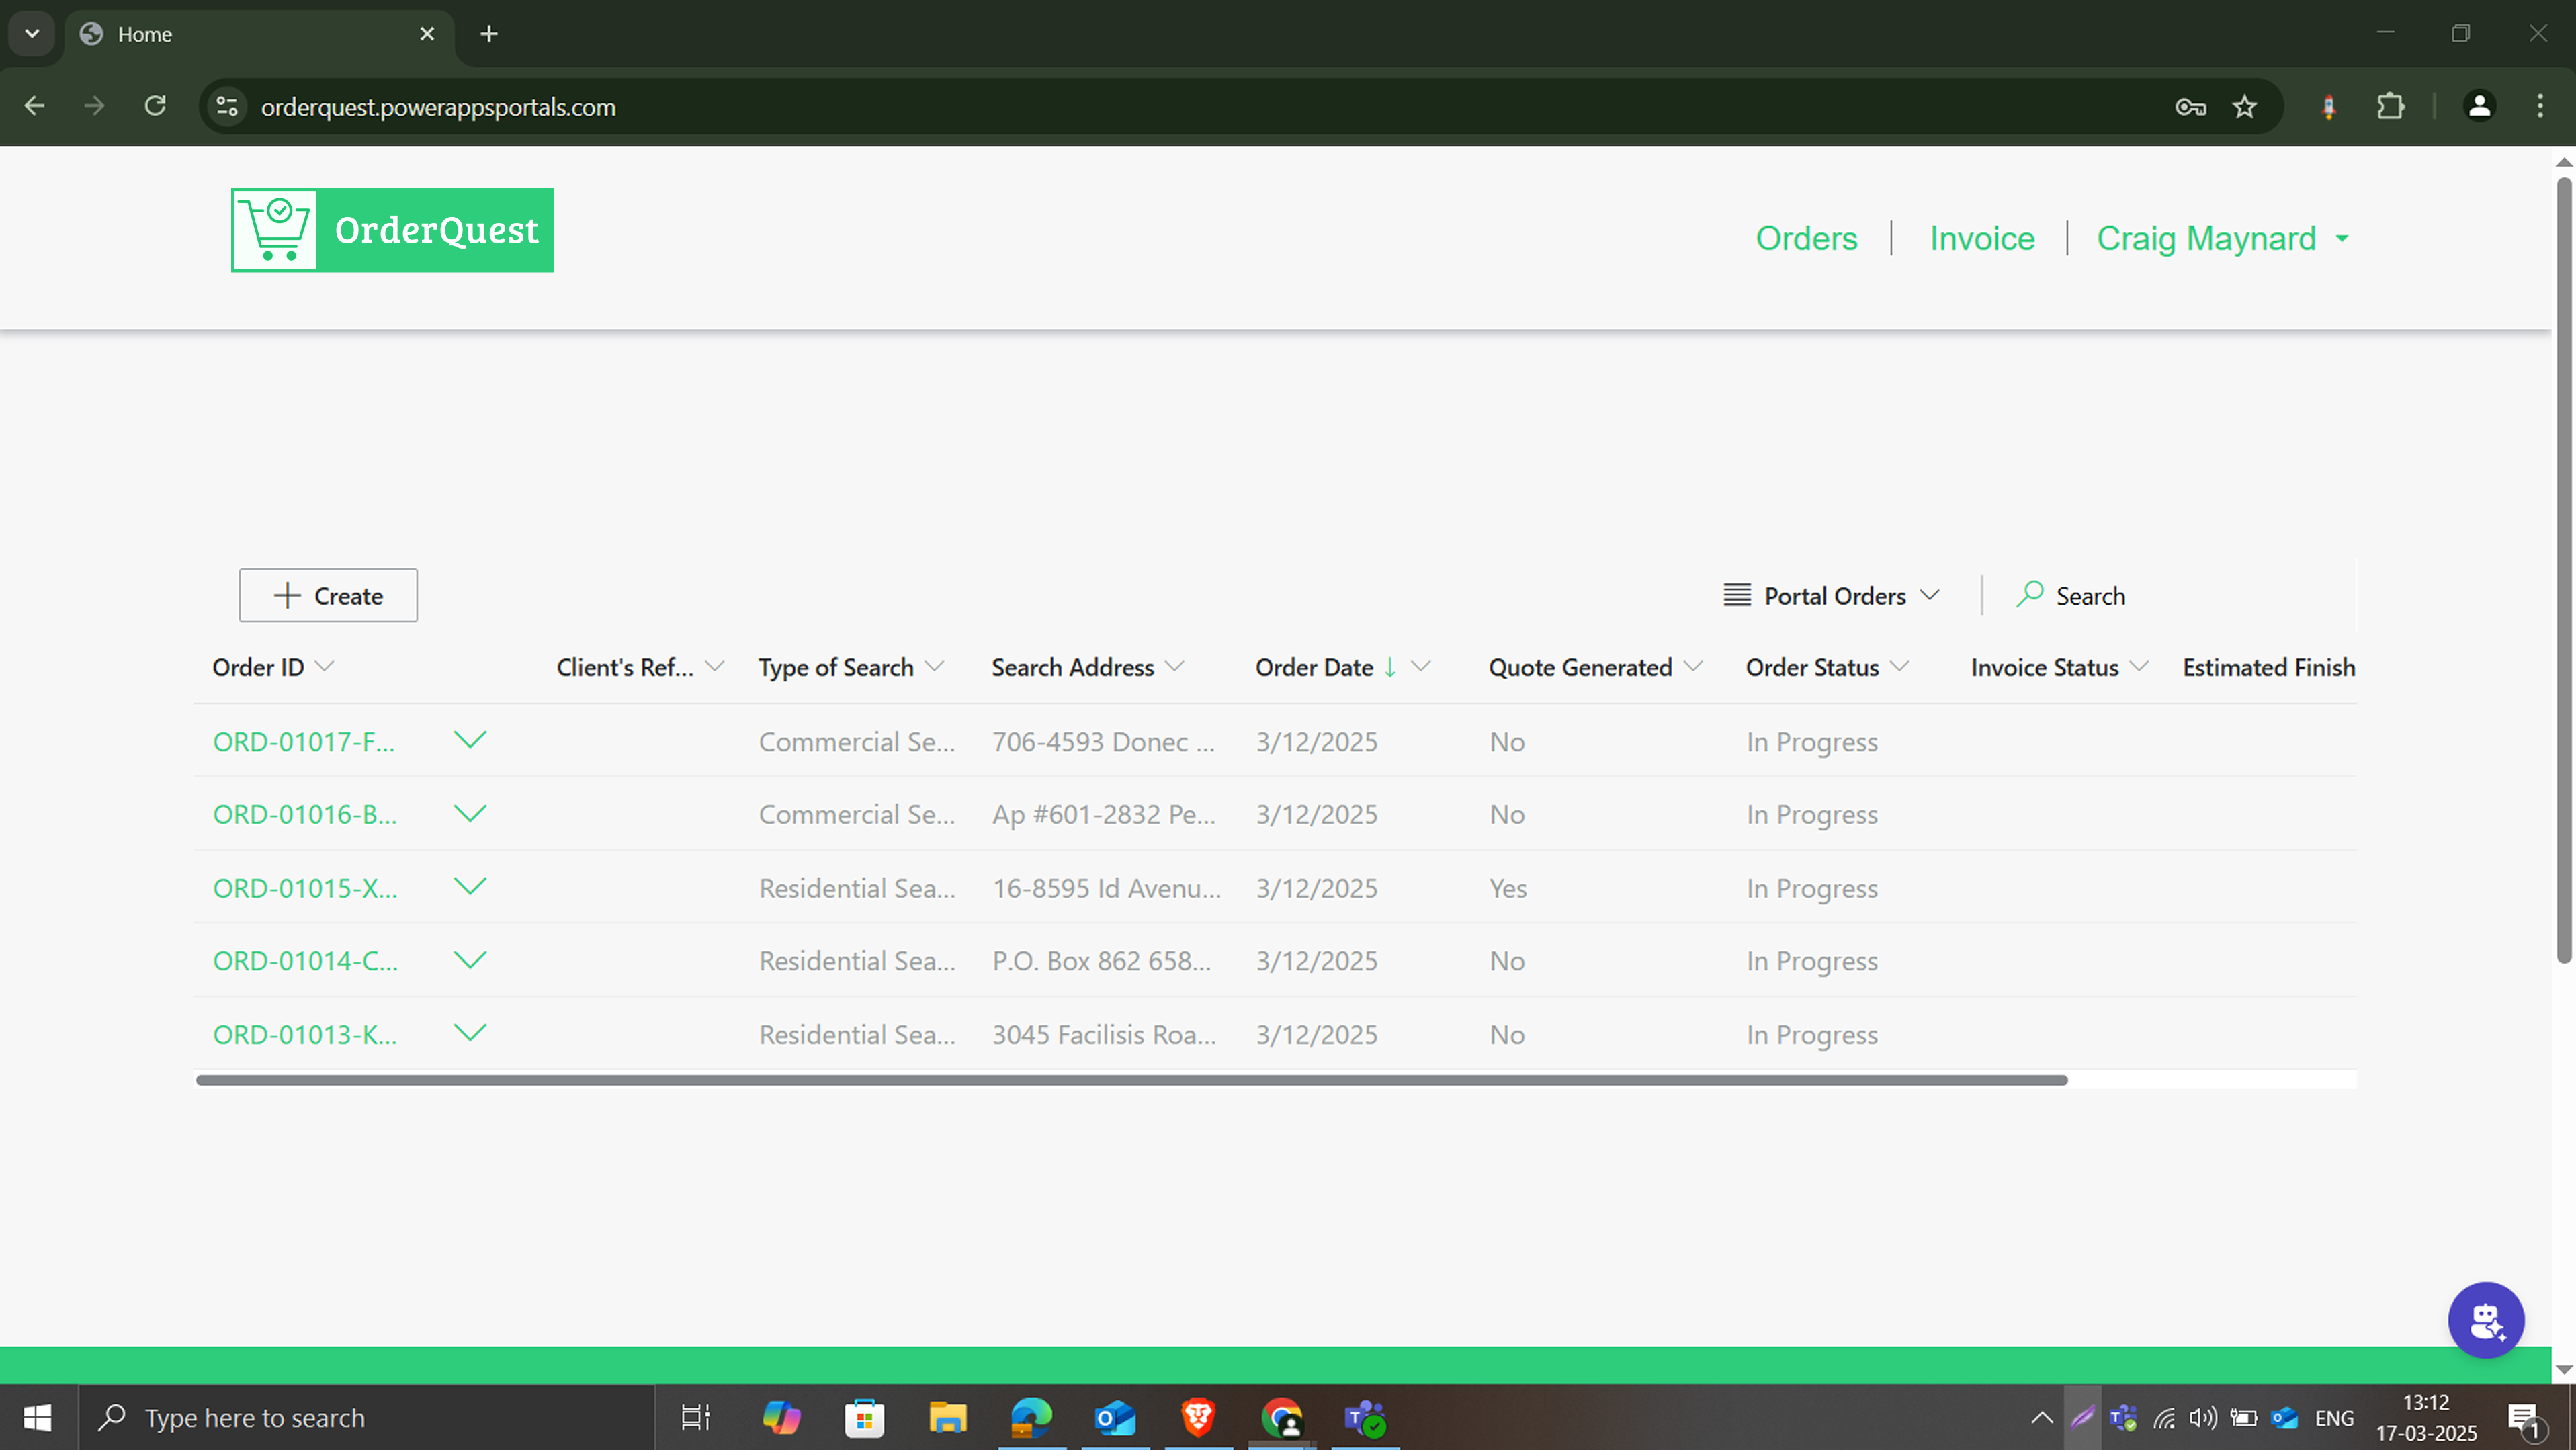2576x1450 pixels.
Task: Click the Estimated Finish column header
Action: (2268, 667)
